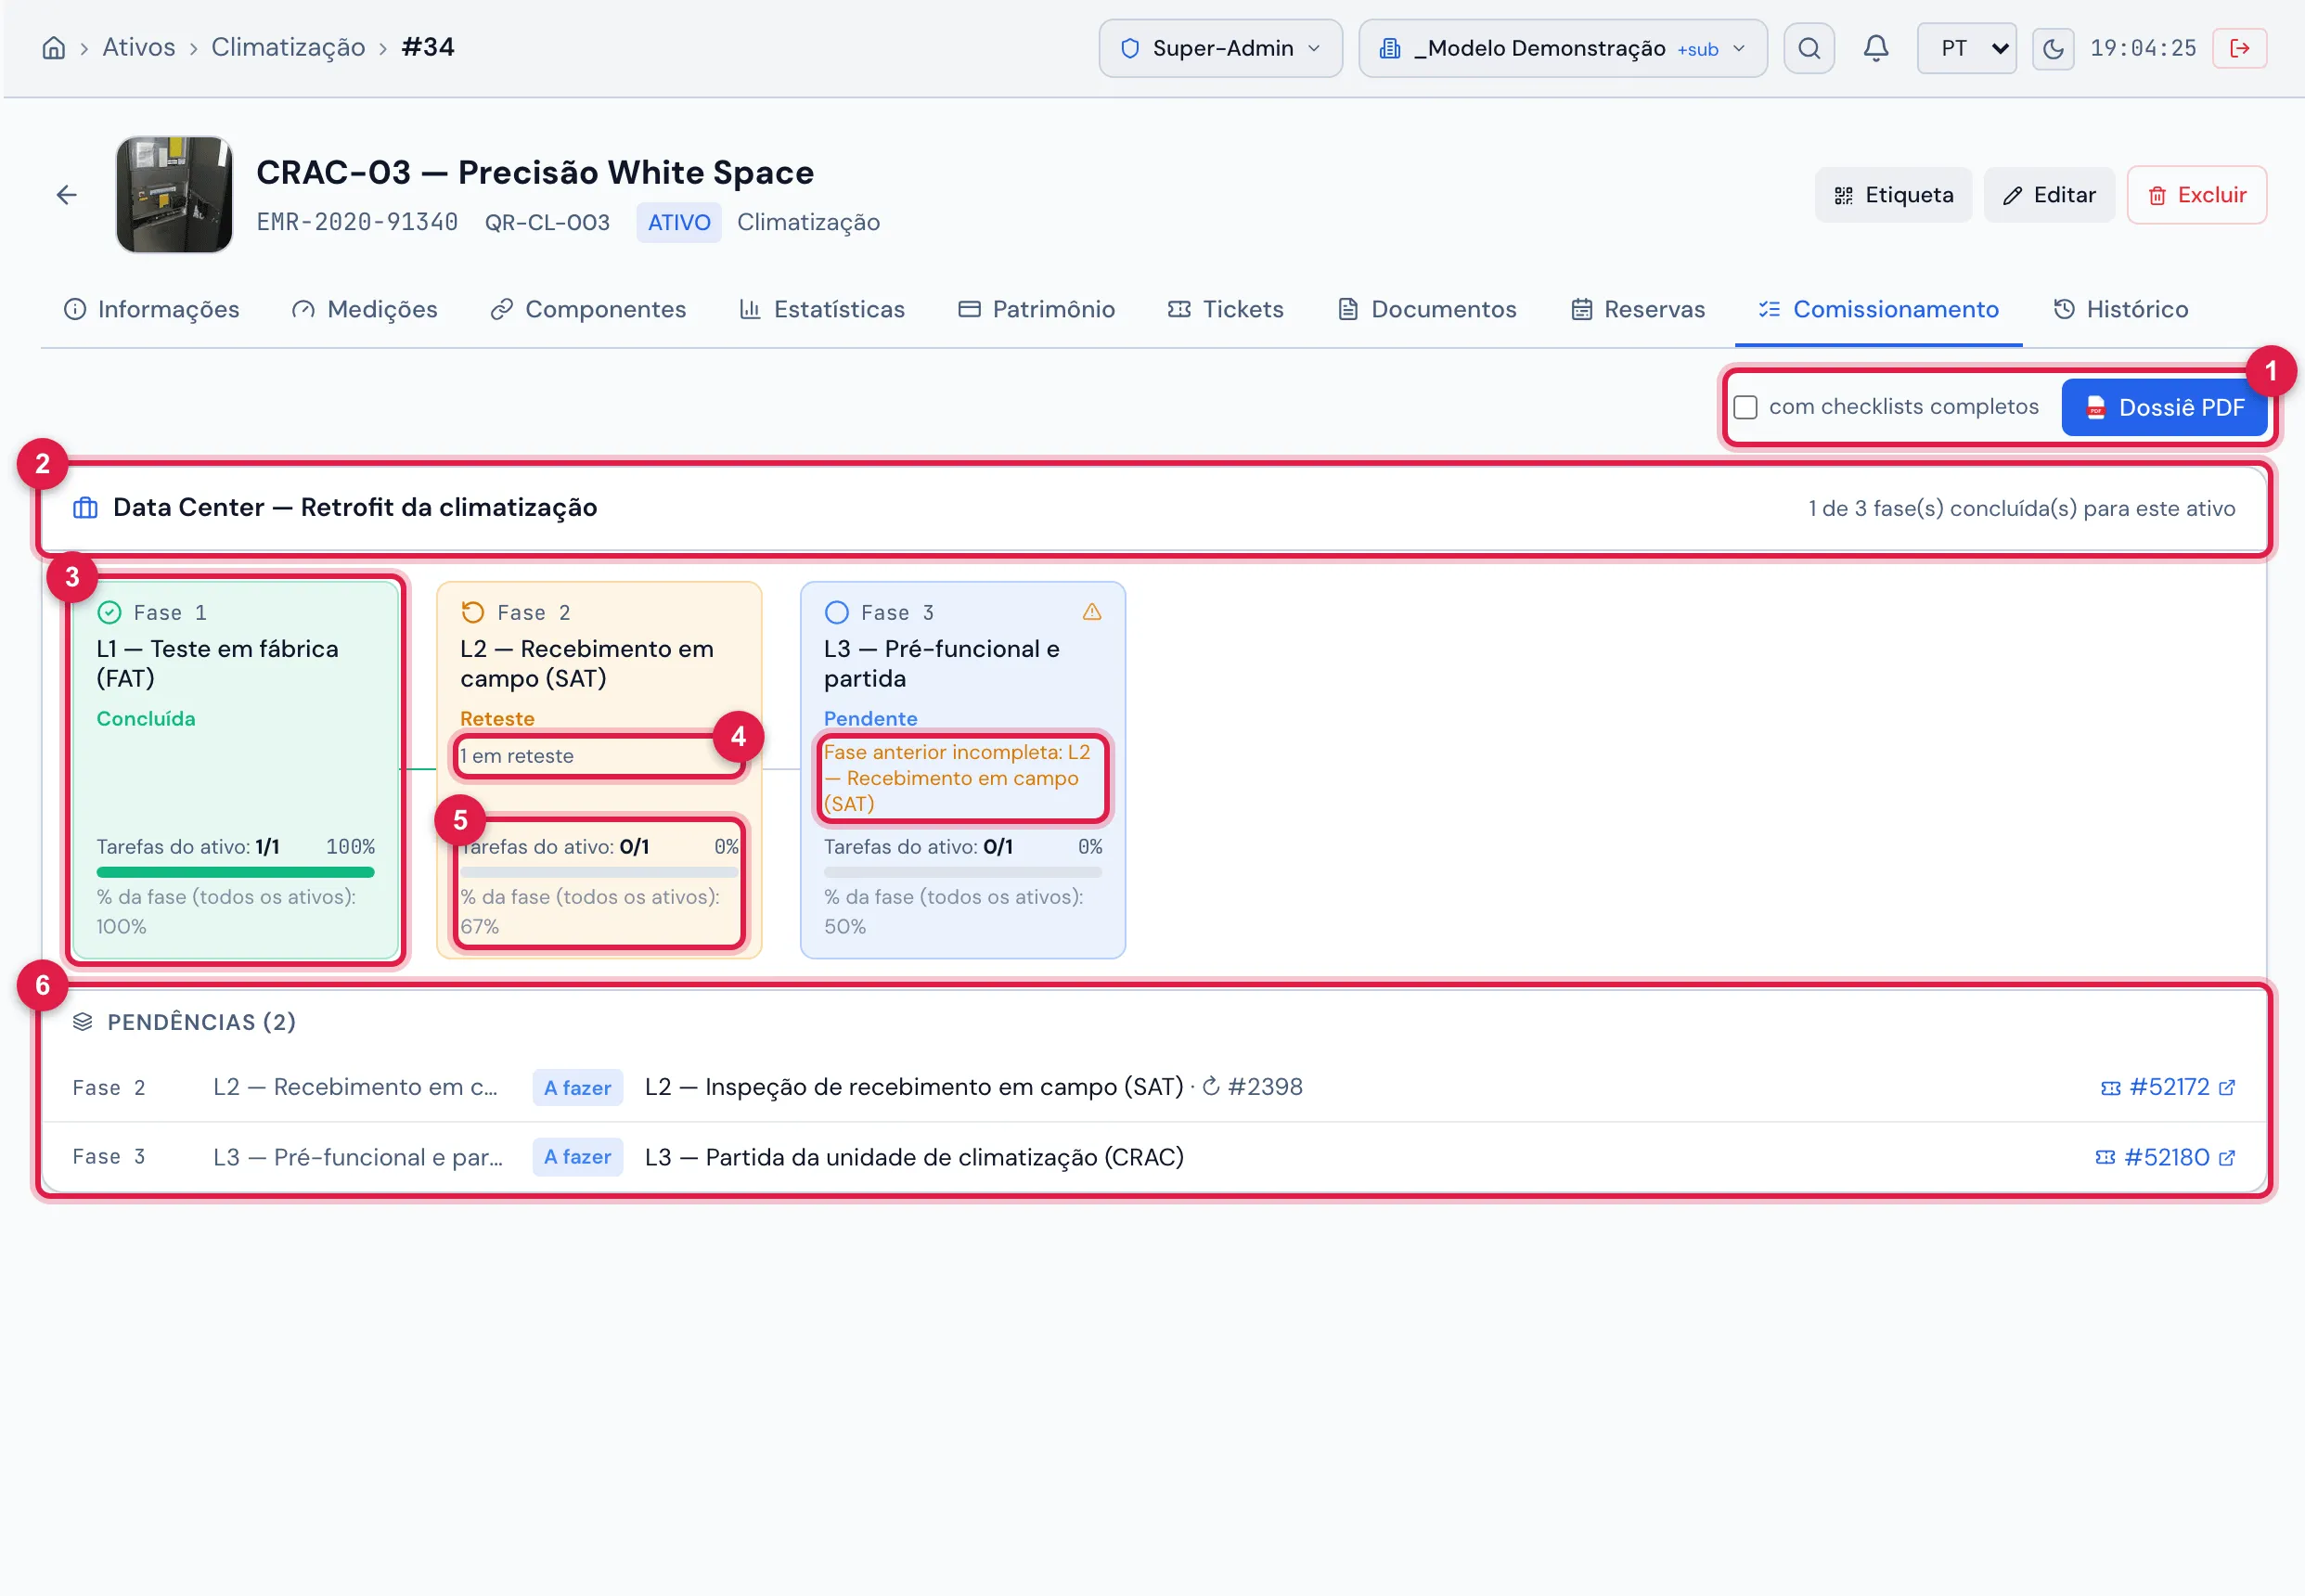Click the retest cycle icon near #2398
Image resolution: width=2305 pixels, height=1596 pixels.
point(1210,1086)
